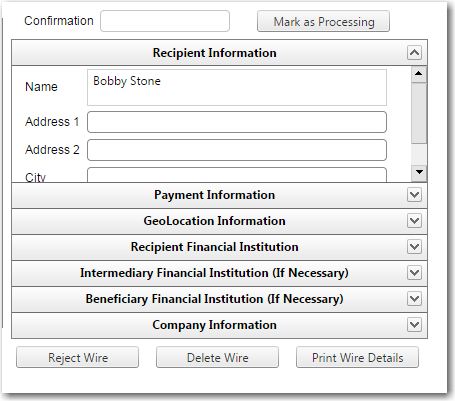Expand Recipient Financial Institution chevron
This screenshot has height=401, width=455.
pyautogui.click(x=414, y=247)
